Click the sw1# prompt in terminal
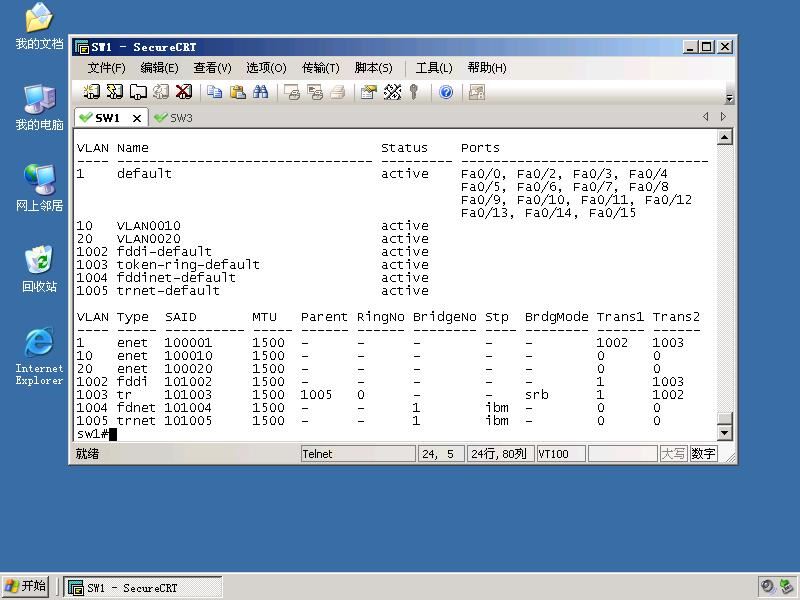 coord(93,434)
